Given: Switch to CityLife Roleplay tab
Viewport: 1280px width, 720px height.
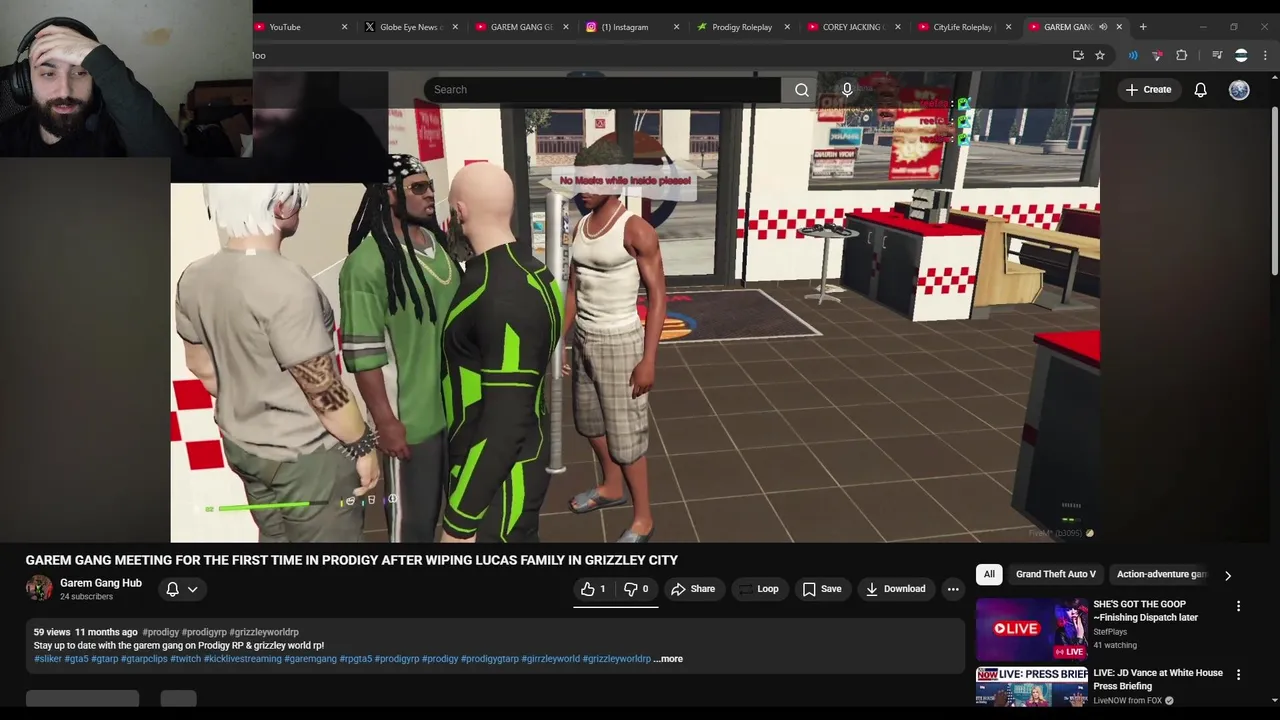Looking at the screenshot, I should pos(962,27).
